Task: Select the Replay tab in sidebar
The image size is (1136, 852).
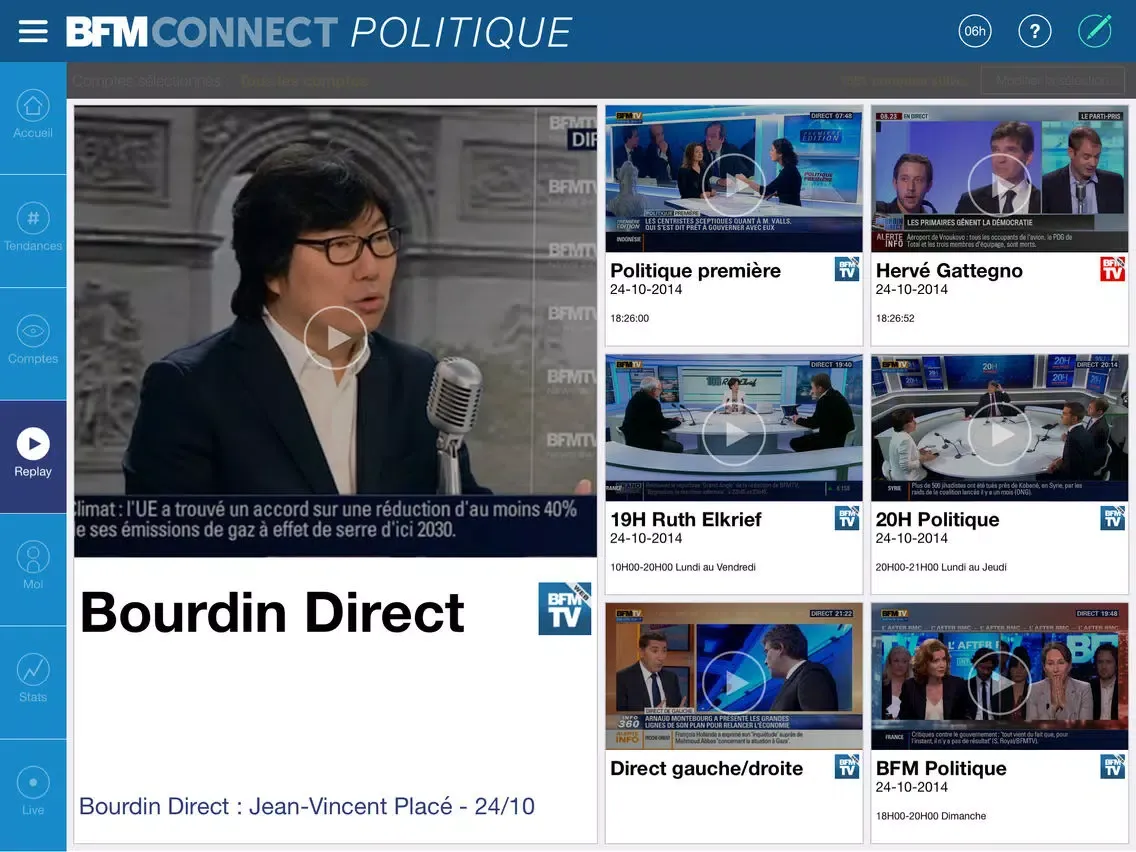Action: [x=33, y=456]
